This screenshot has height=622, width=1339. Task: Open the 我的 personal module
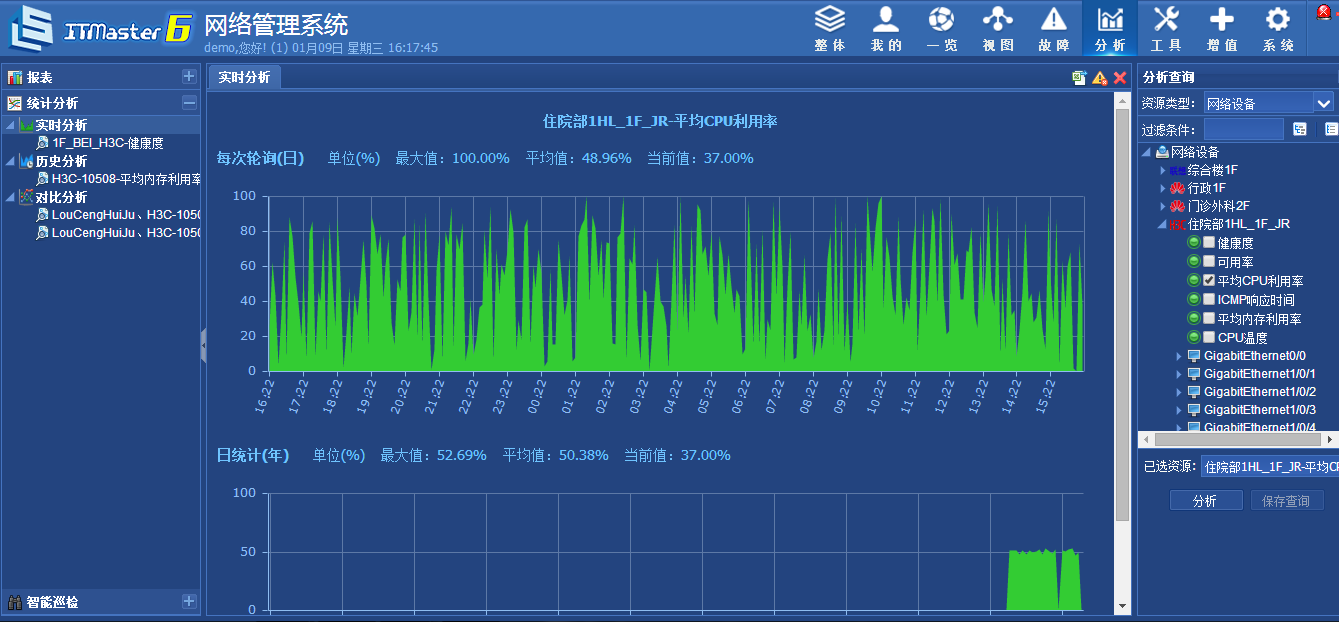(886, 28)
